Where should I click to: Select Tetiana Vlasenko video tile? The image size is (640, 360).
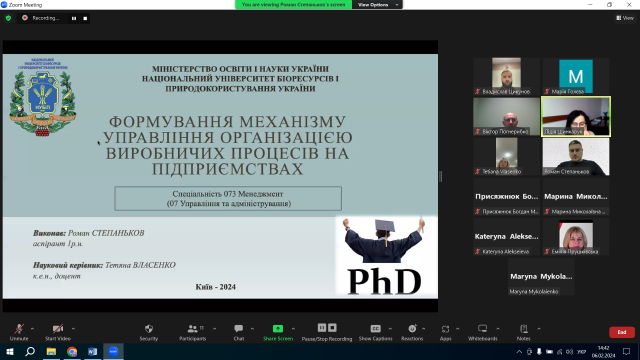(506, 156)
